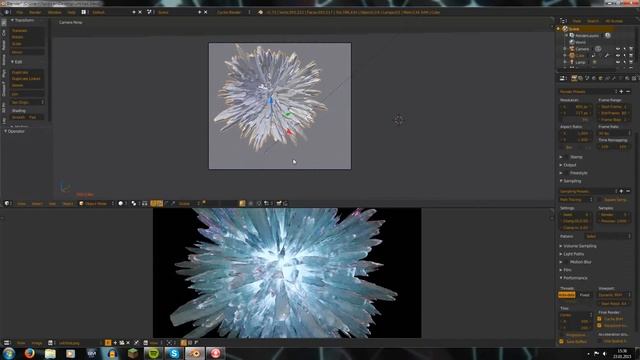Expand the Light Paths panel
The width and height of the screenshot is (640, 360).
(572, 254)
